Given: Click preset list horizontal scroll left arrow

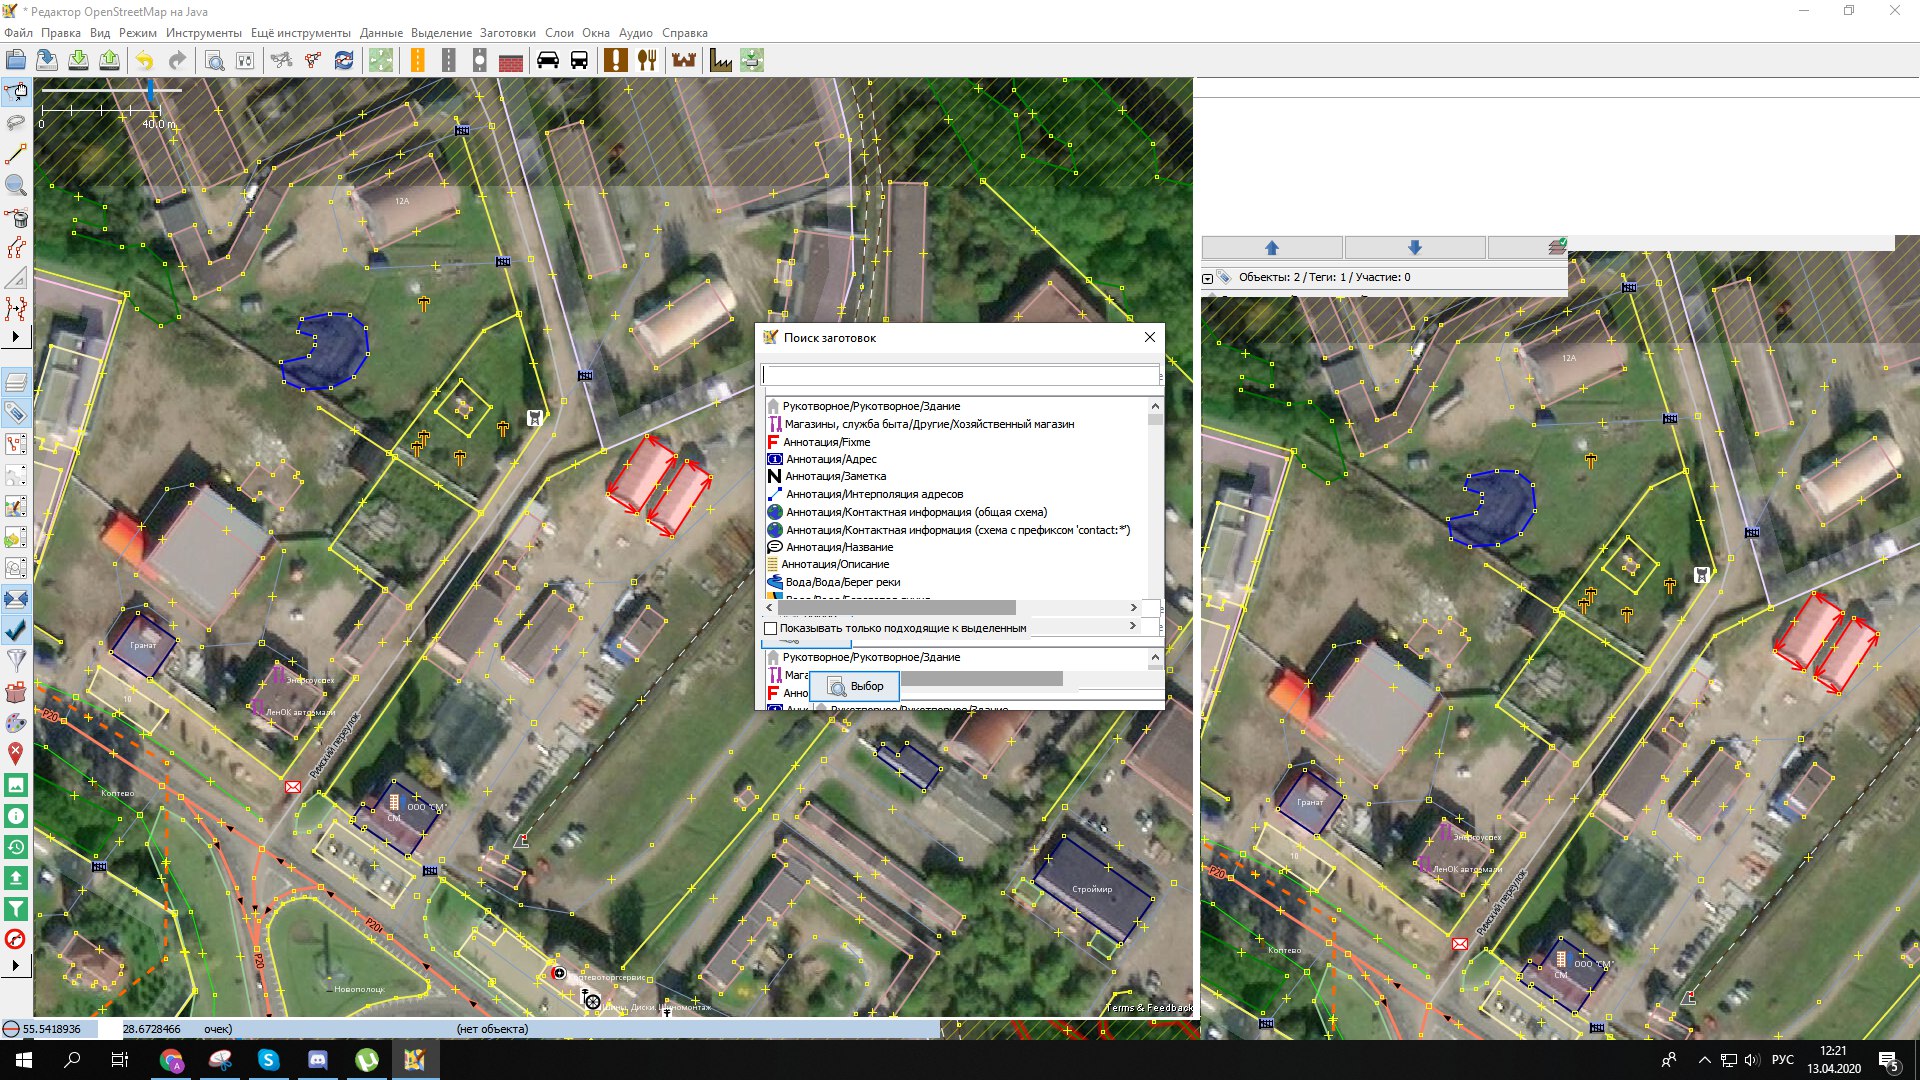Looking at the screenshot, I should (769, 608).
